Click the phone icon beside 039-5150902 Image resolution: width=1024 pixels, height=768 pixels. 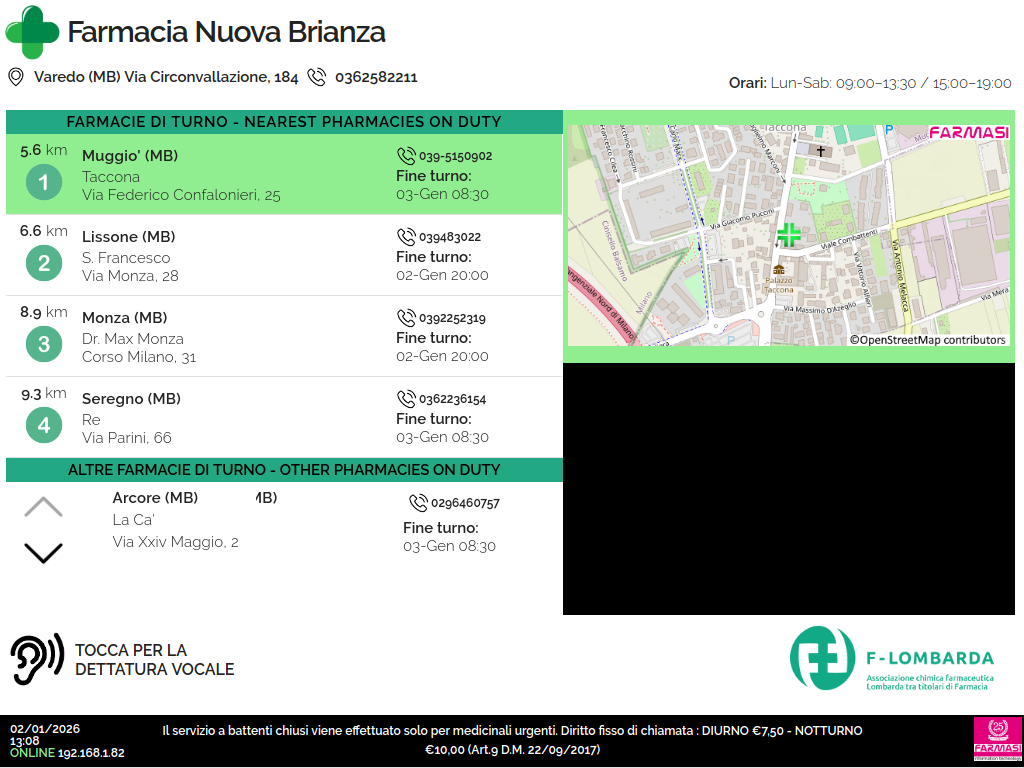(406, 156)
